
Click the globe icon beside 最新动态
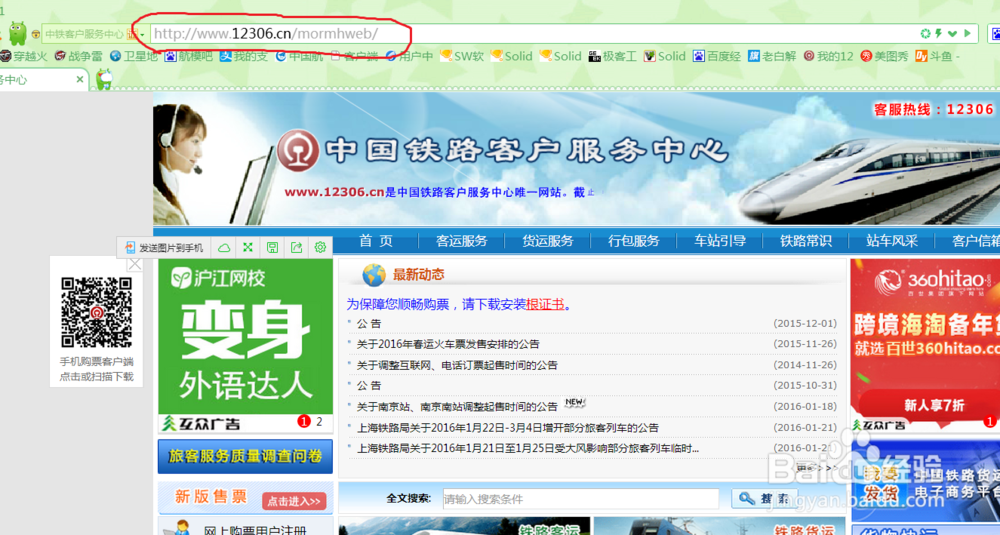click(374, 275)
